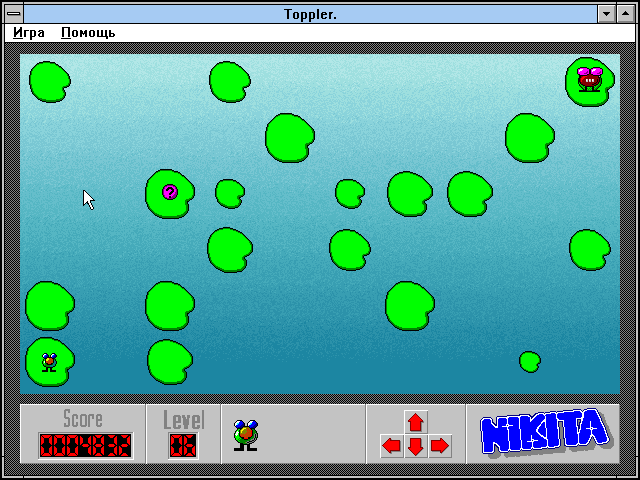Click the red right arrow button
640x480 pixels.
click(x=440, y=446)
